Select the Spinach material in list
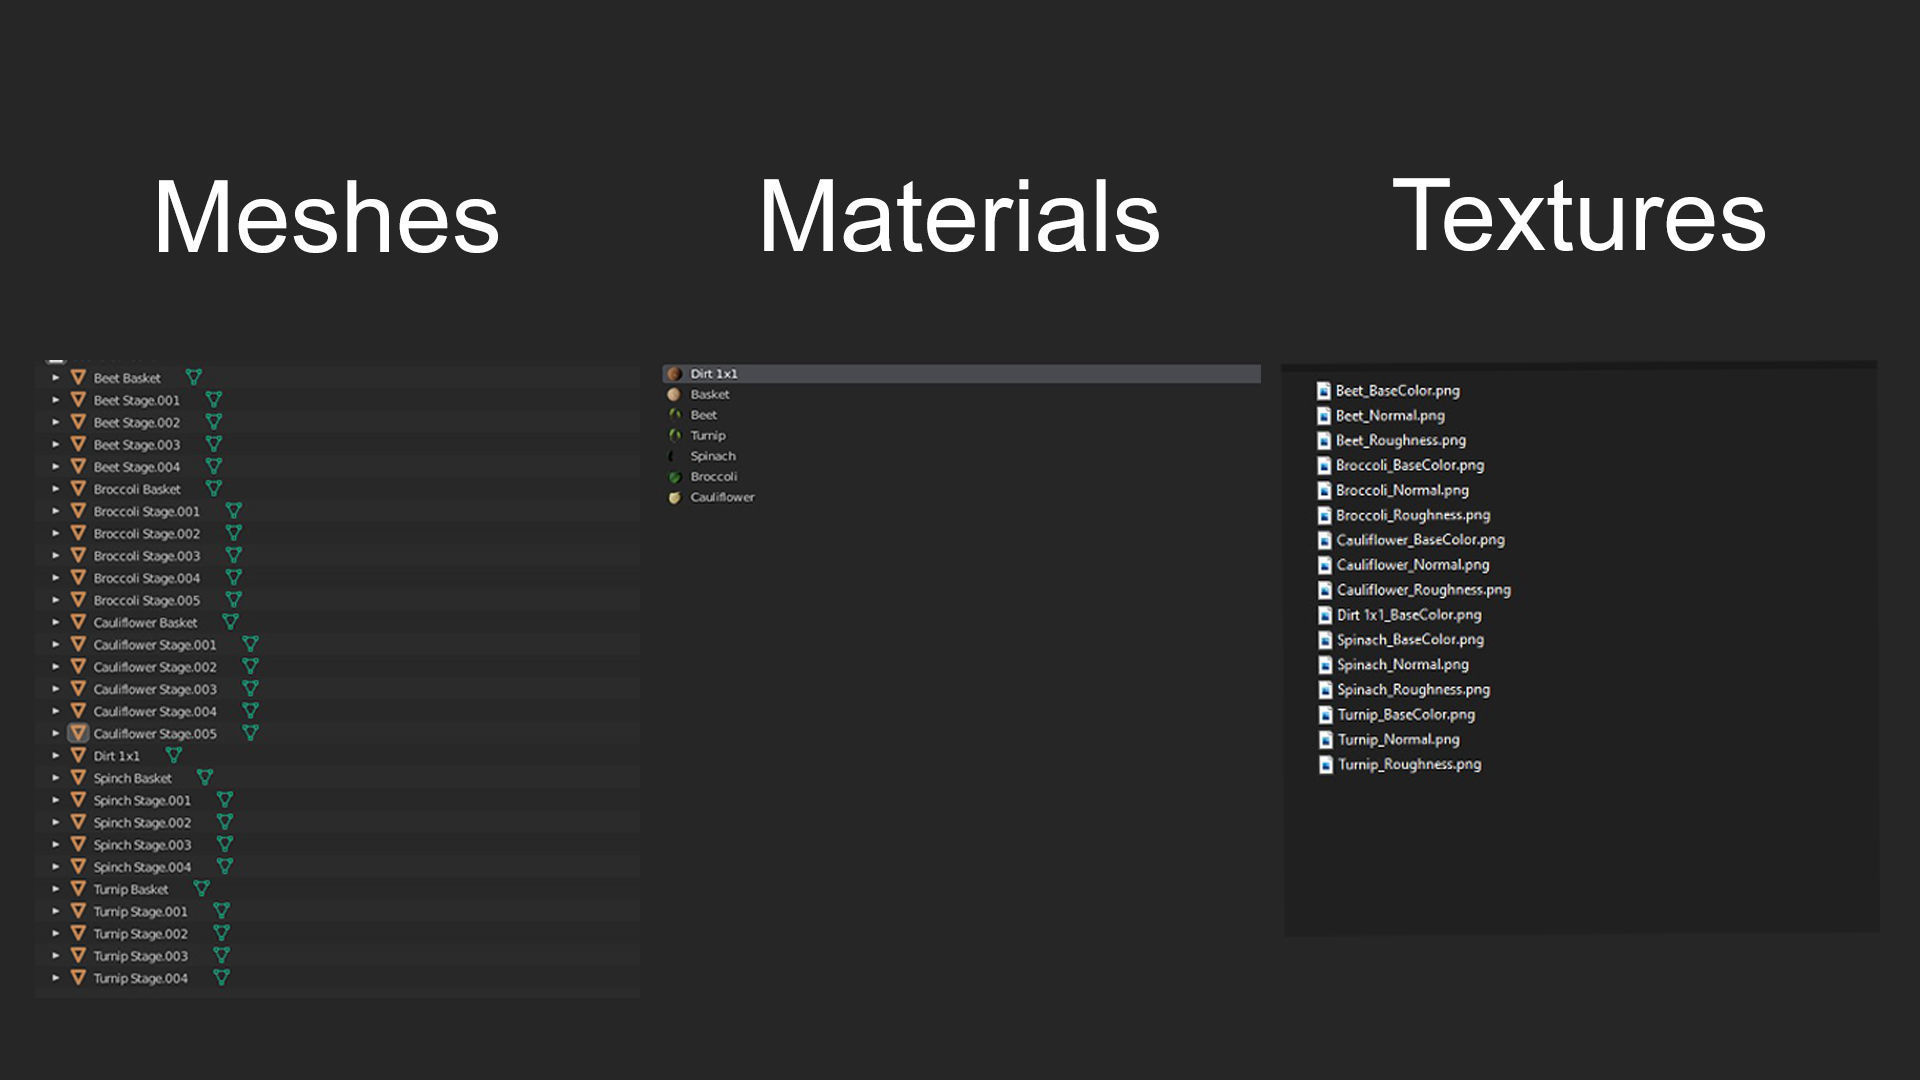Image resolution: width=1920 pixels, height=1080 pixels. 713,456
